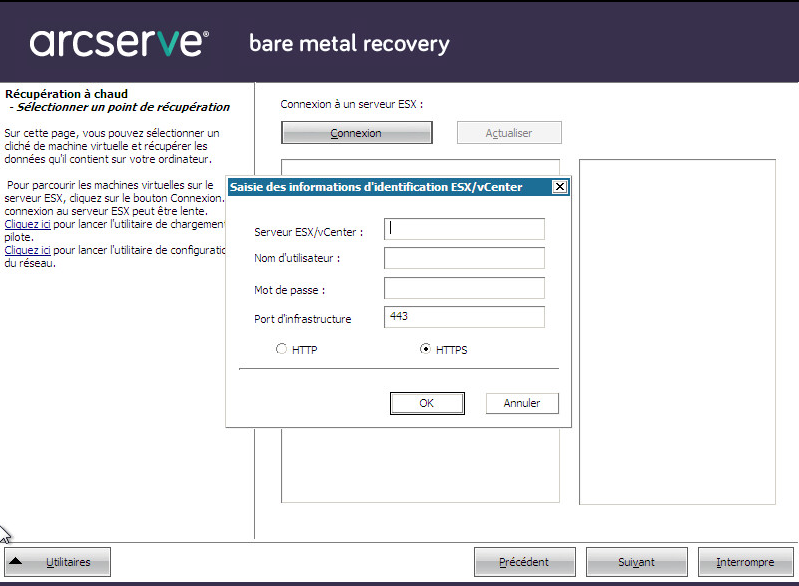799x586 pixels.
Task: Focus the Serveur ESX/vCenter input field
Action: coord(464,229)
